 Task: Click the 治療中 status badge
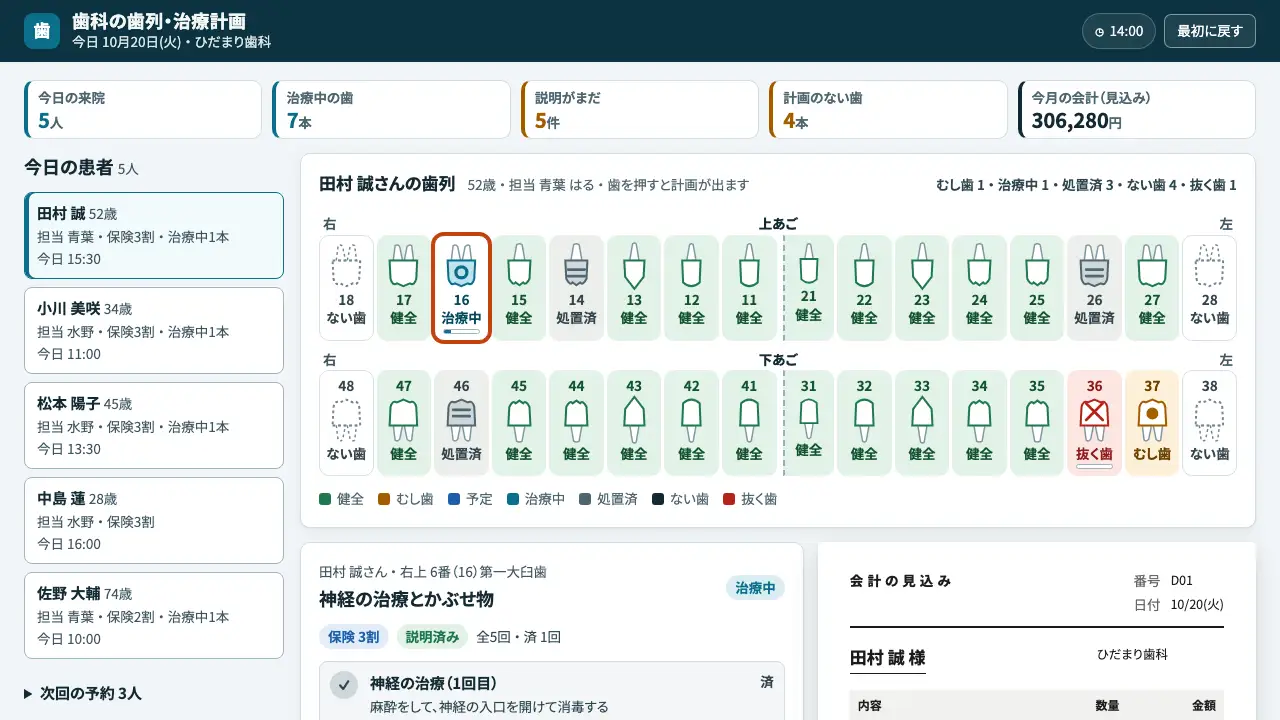click(x=755, y=588)
